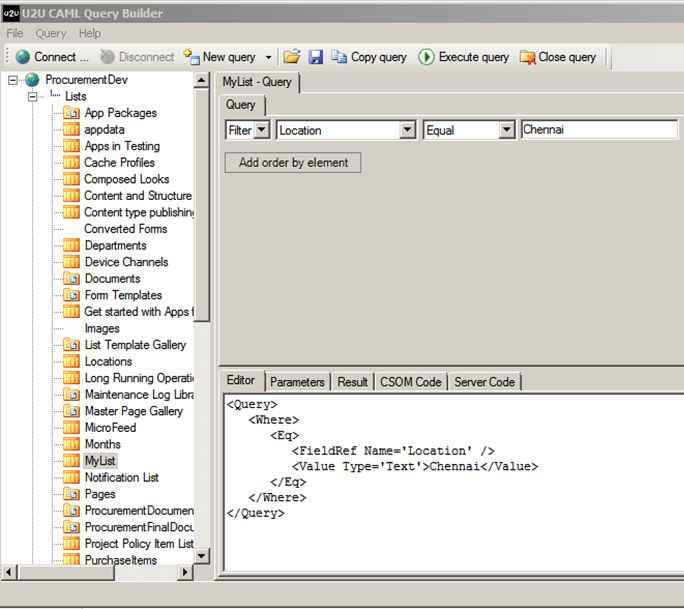
Task: Collapse the ProcurementDev tree node
Action: 13,80
